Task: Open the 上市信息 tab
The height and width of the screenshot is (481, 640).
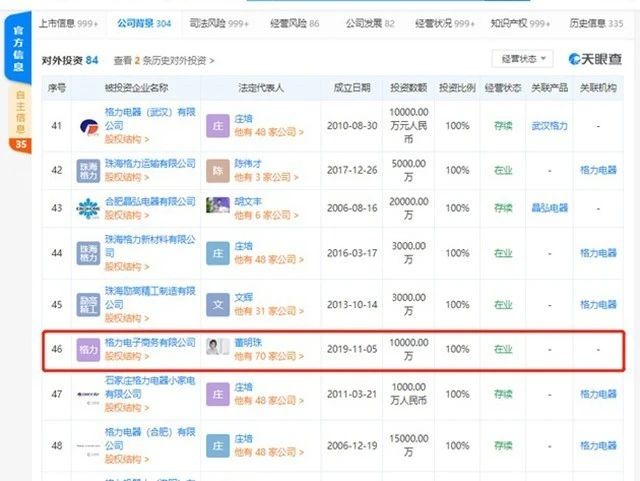Action: pyautogui.click(x=68, y=23)
